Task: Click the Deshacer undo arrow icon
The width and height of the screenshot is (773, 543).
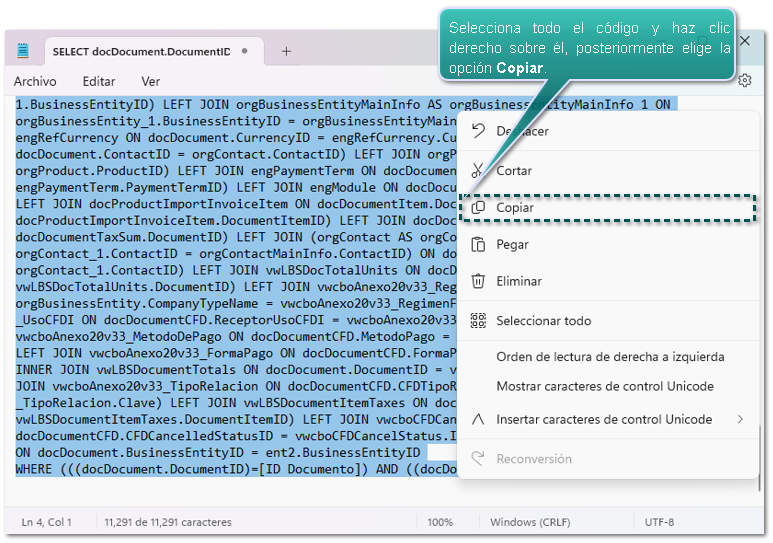Action: coord(478,131)
